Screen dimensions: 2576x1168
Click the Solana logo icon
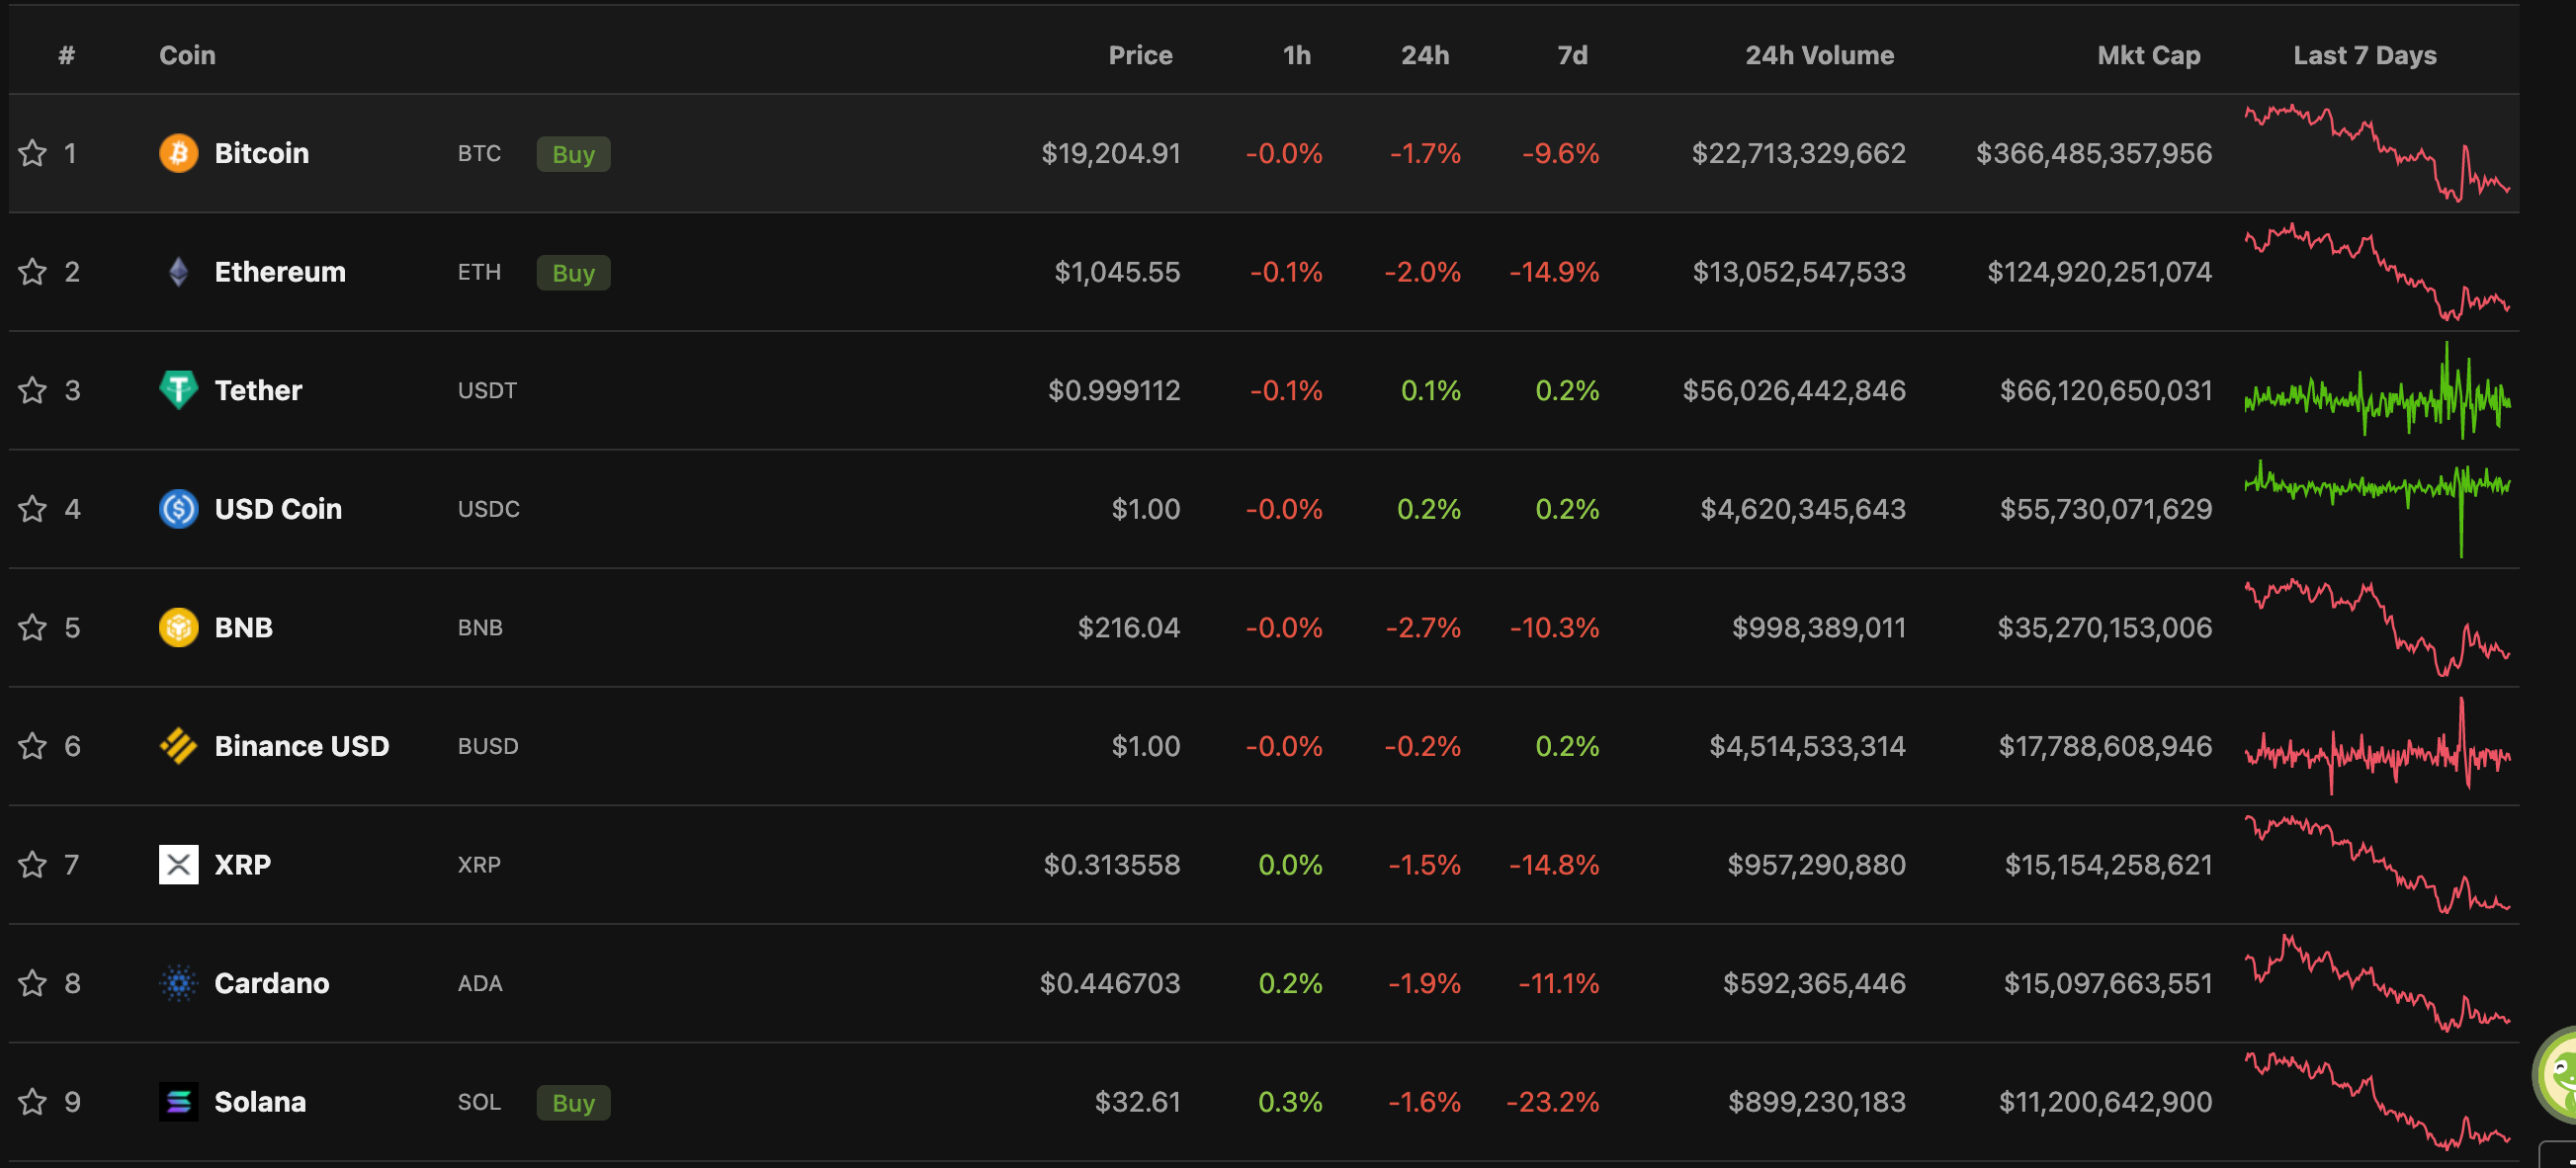178,1102
